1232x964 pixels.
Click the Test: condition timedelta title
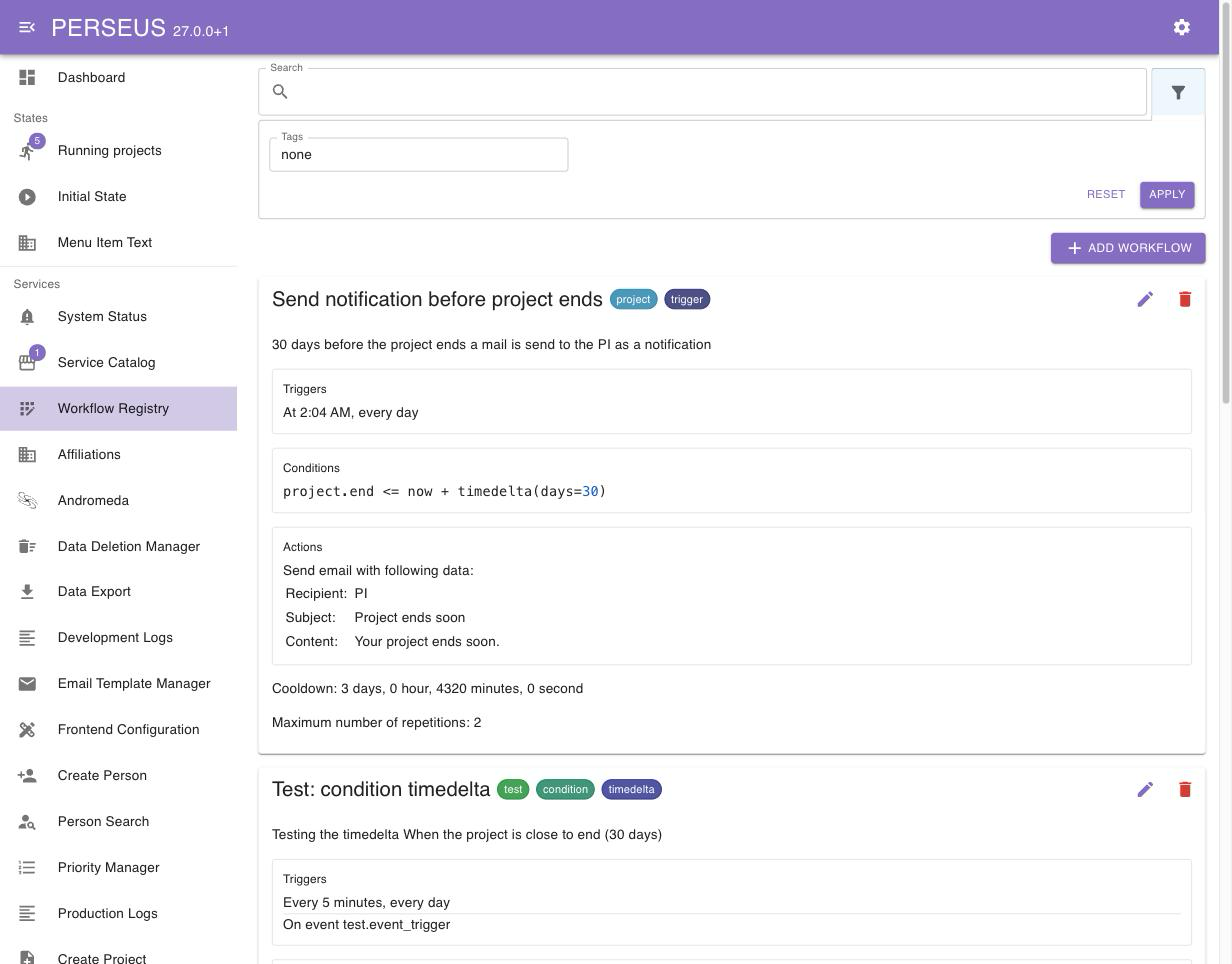coord(381,789)
